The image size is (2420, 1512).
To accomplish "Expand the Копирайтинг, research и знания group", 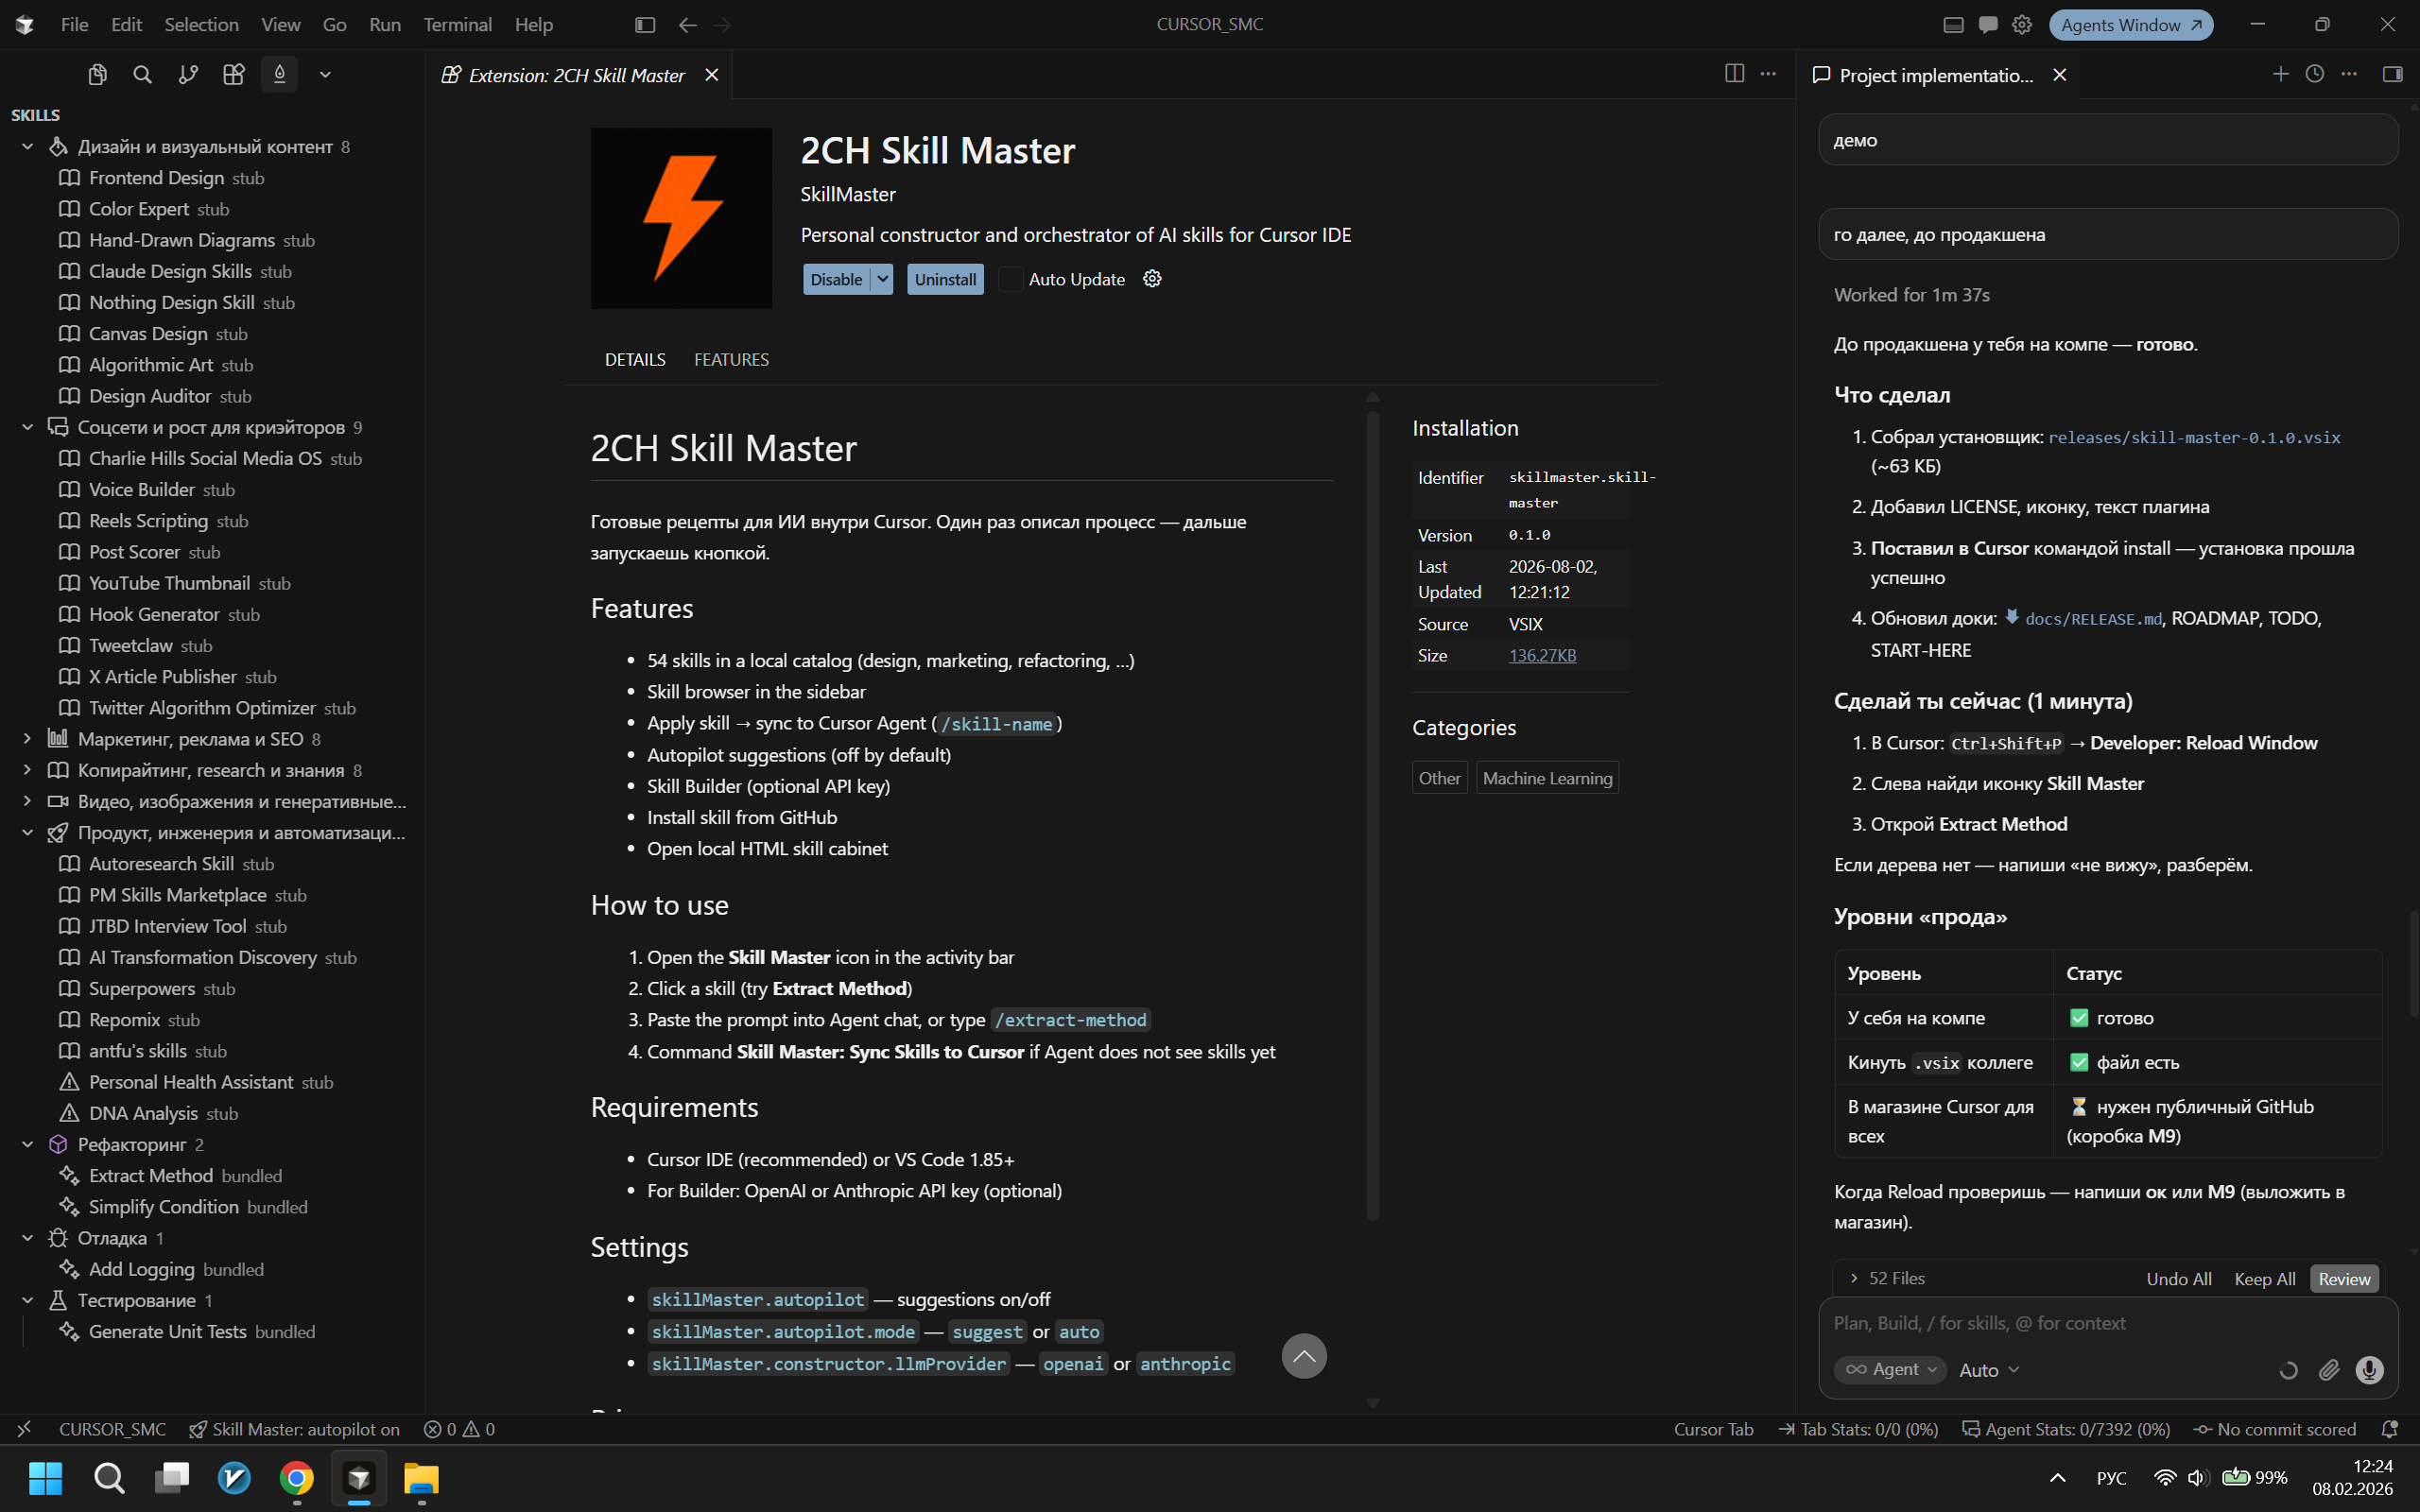I will pos(28,770).
